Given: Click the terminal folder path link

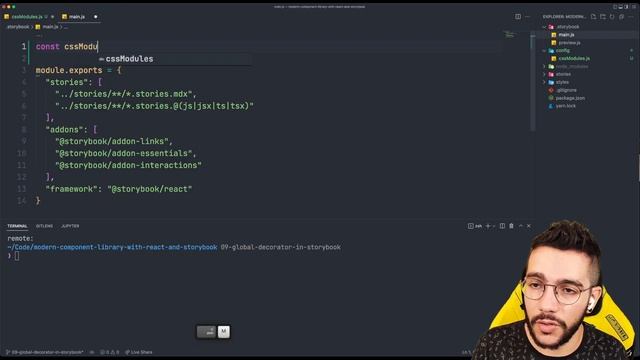Looking at the screenshot, I should pos(112,247).
